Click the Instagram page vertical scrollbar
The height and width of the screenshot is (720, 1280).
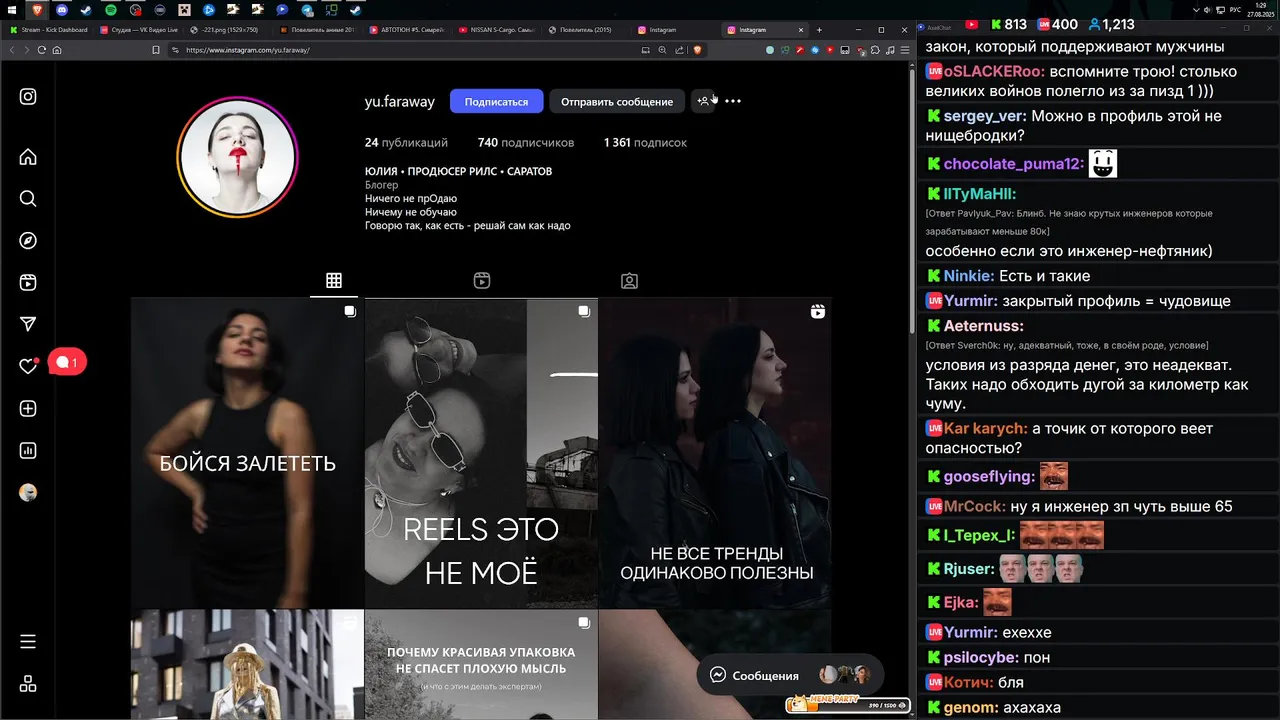911,200
